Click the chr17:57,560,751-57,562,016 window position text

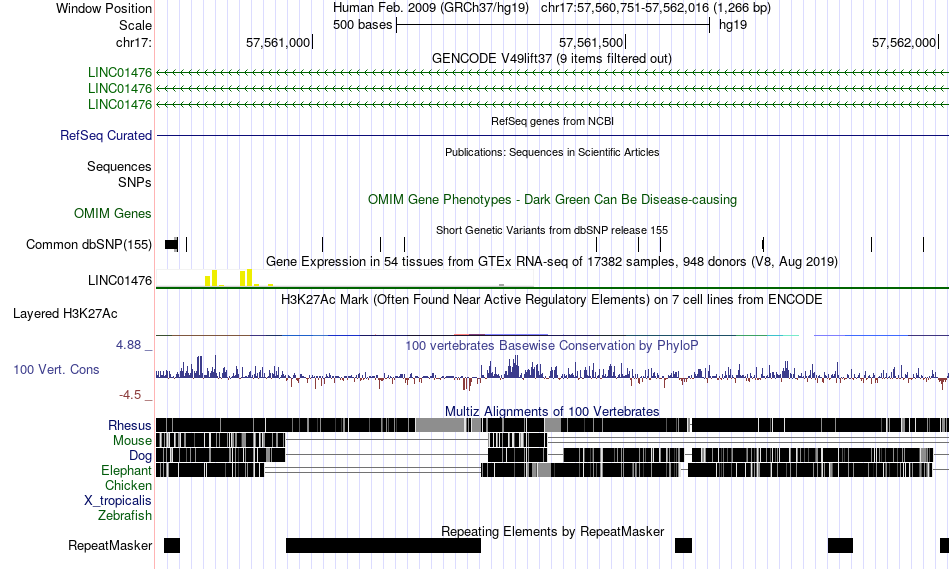tap(656, 8)
